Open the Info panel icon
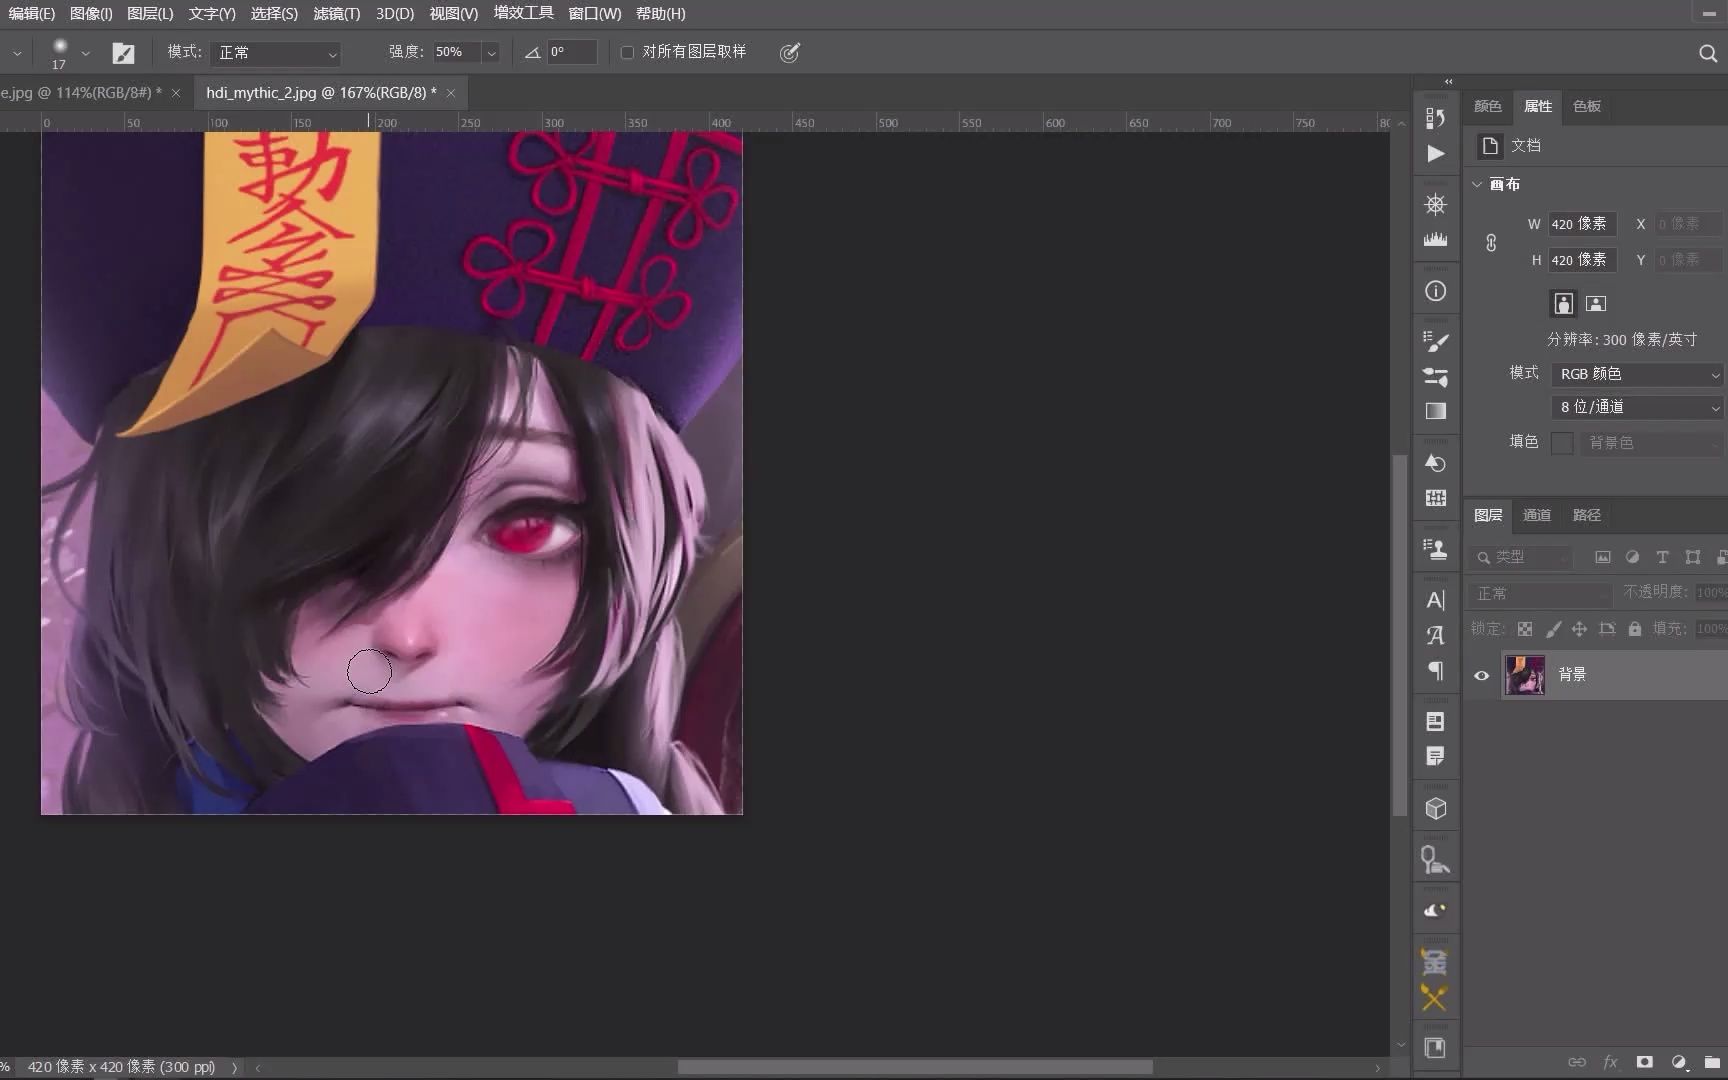This screenshot has width=1728, height=1080. 1435,291
